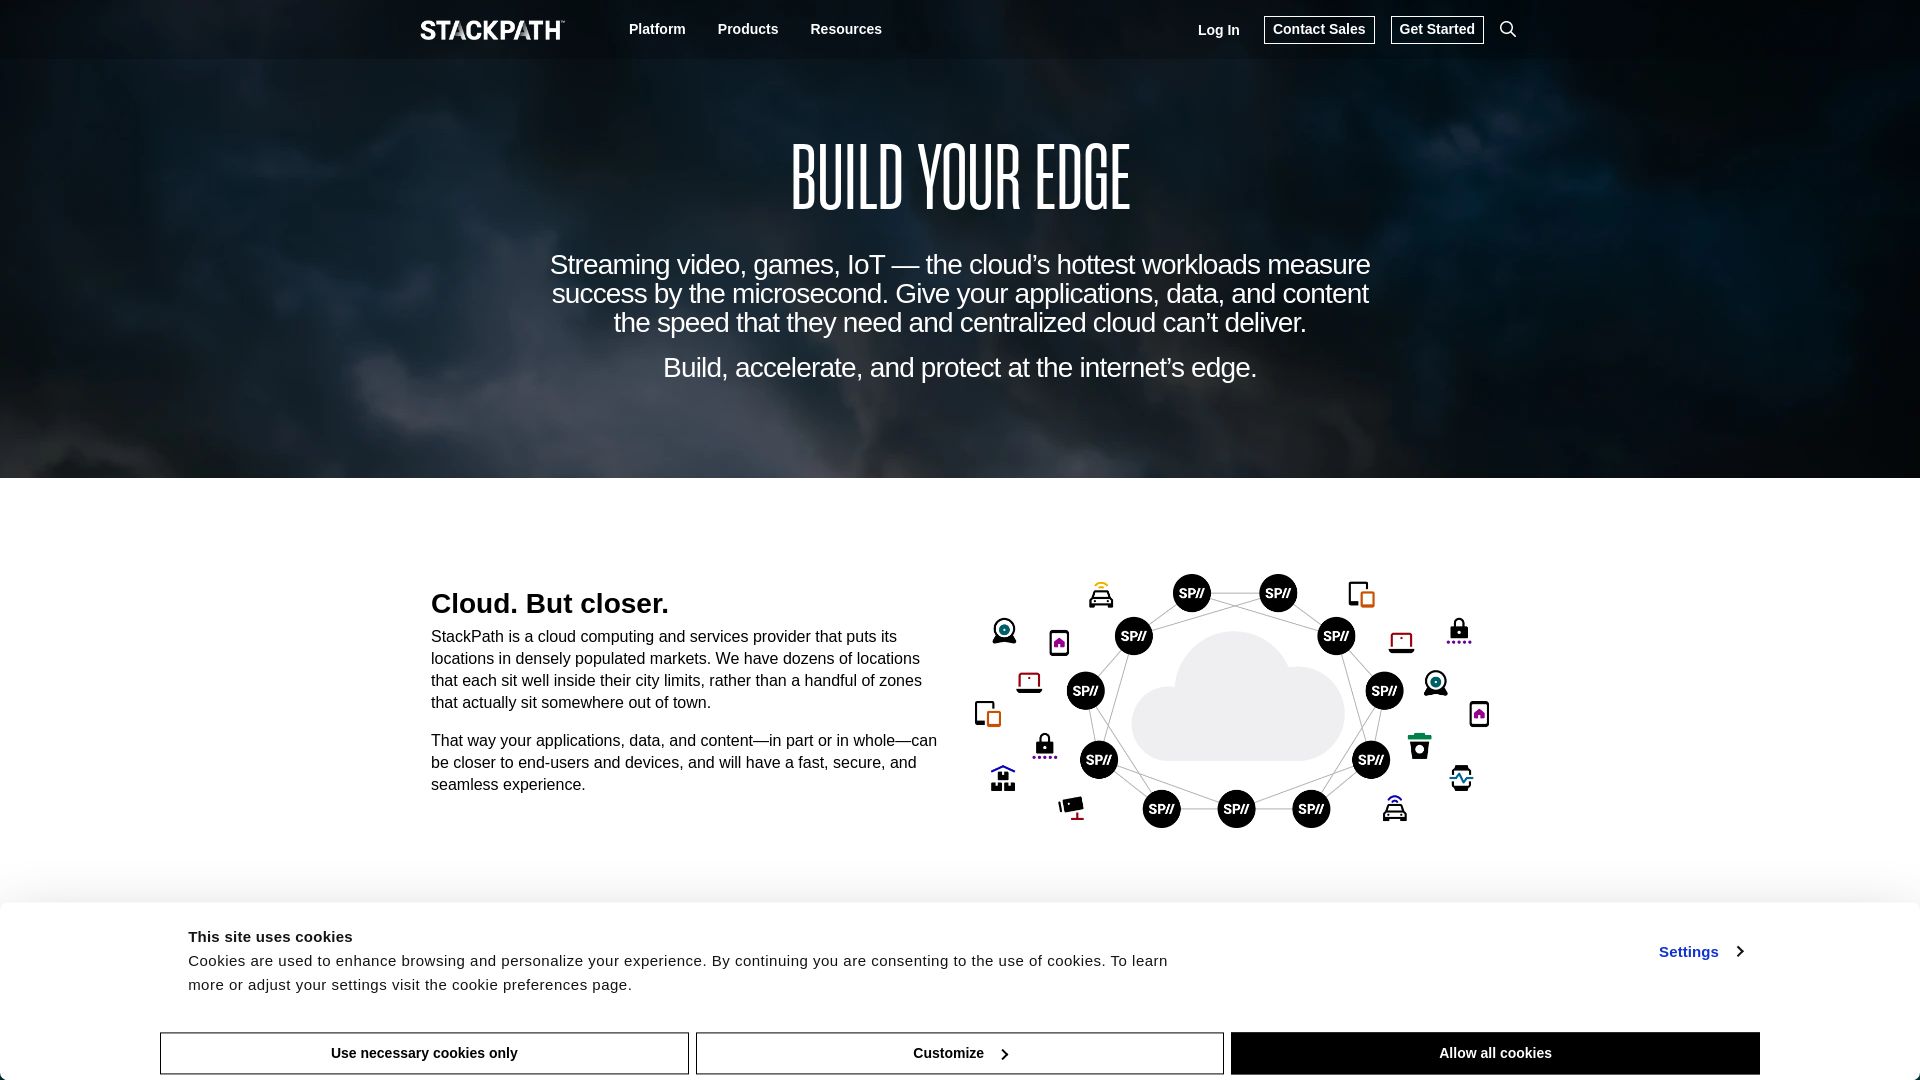Image resolution: width=1920 pixels, height=1080 pixels.
Task: Click the car/vehicle icon bottom-right
Action: 1394,810
